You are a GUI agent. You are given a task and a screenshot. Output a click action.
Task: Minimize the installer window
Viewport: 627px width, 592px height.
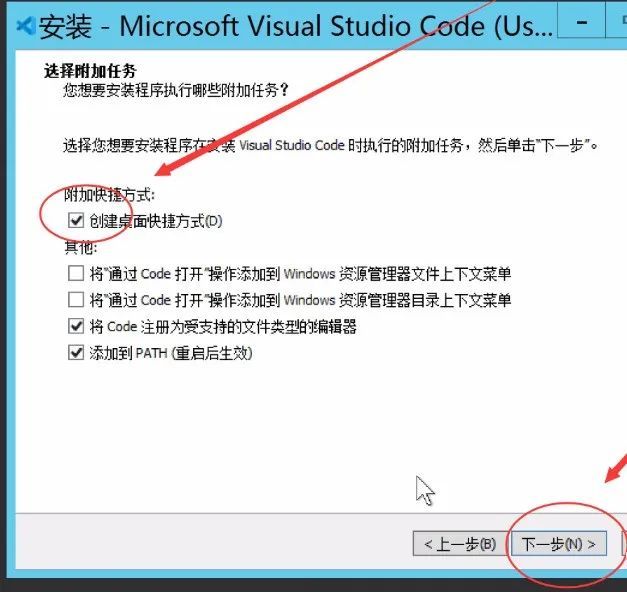(x=582, y=22)
